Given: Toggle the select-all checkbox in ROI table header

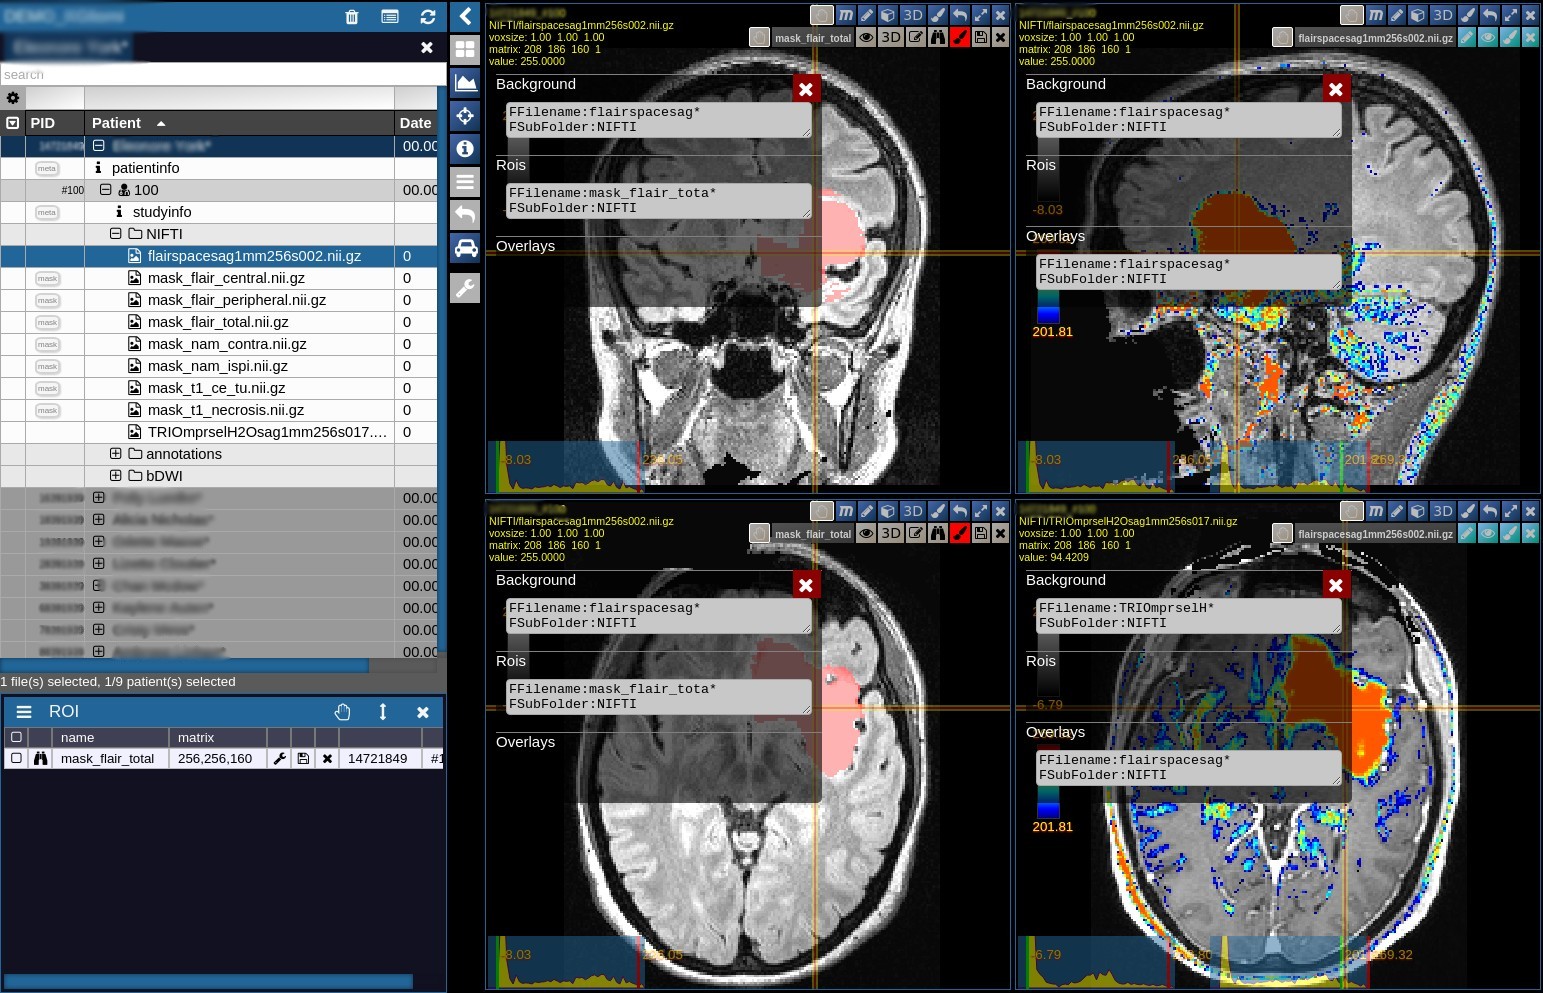Looking at the screenshot, I should click(x=16, y=737).
